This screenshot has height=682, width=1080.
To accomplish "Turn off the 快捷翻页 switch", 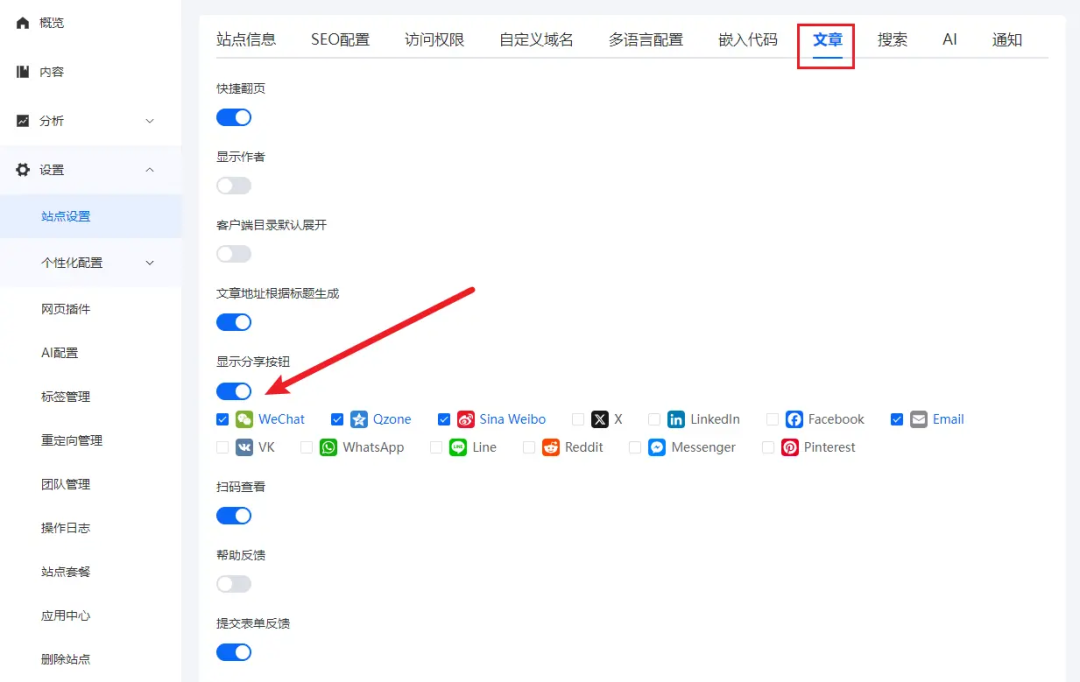I will pyautogui.click(x=233, y=117).
